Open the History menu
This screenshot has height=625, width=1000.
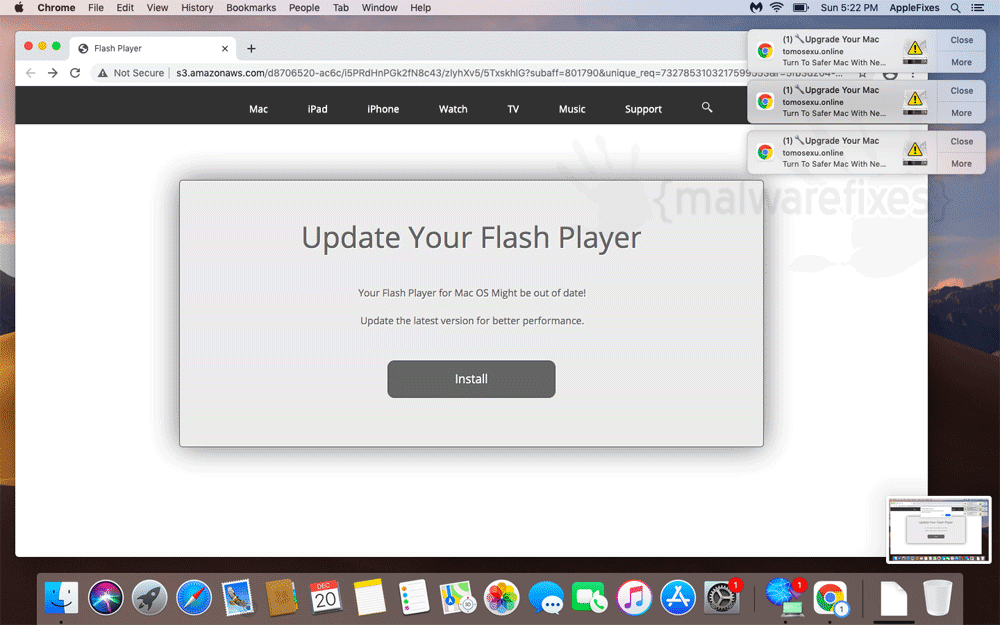click(x=197, y=8)
